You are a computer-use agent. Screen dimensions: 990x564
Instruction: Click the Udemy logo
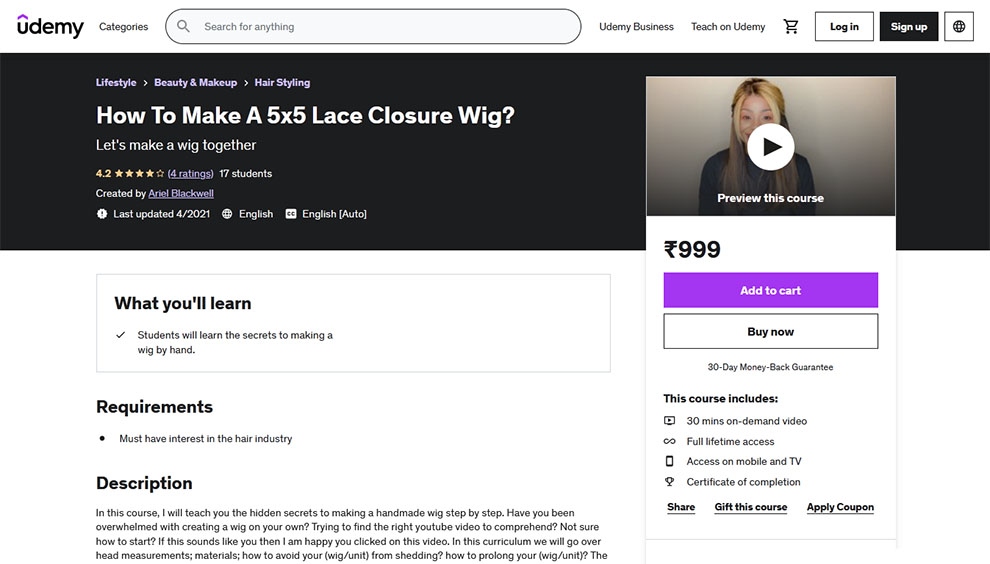[x=51, y=27]
